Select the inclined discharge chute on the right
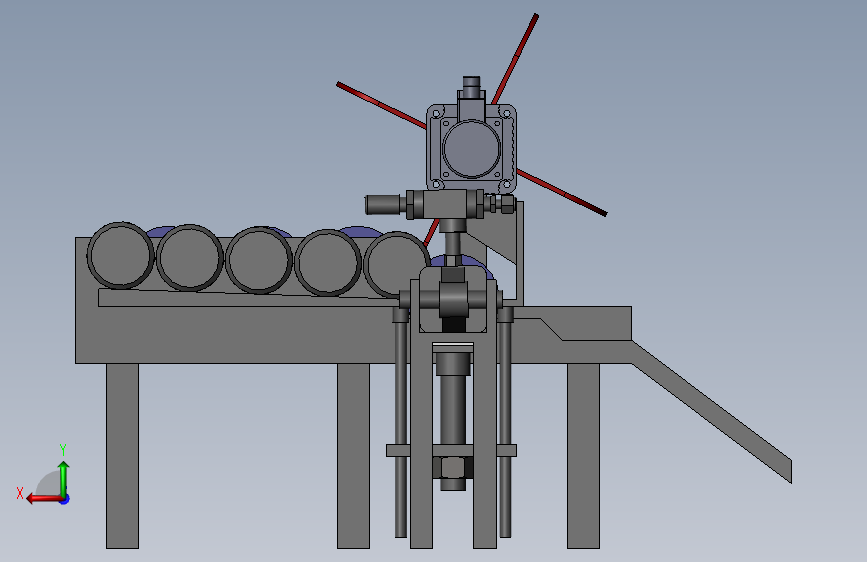 tap(712, 411)
